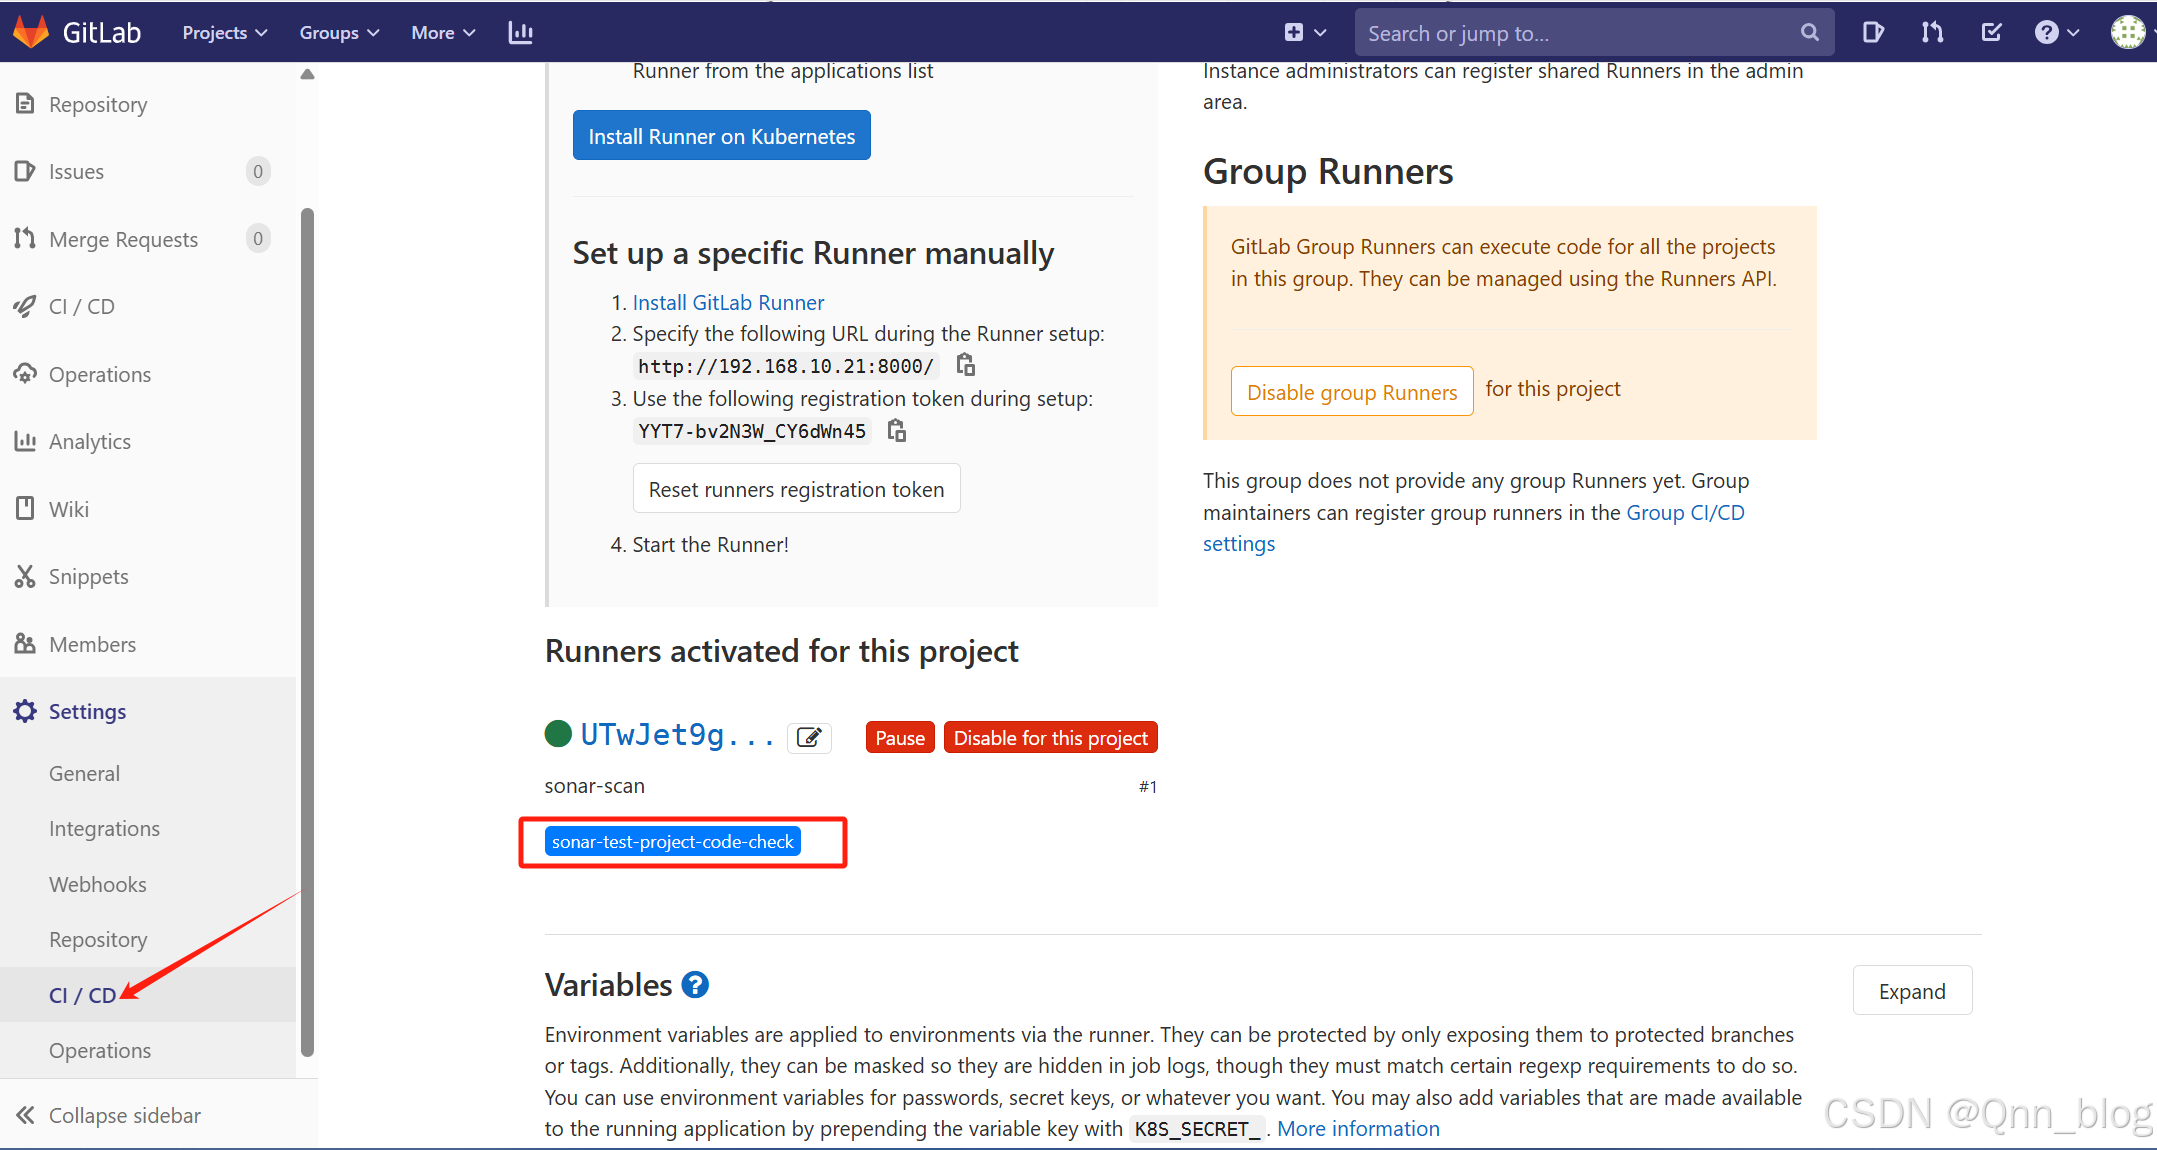2157x1150 pixels.
Task: Open Webhooks settings page
Action: 97,884
